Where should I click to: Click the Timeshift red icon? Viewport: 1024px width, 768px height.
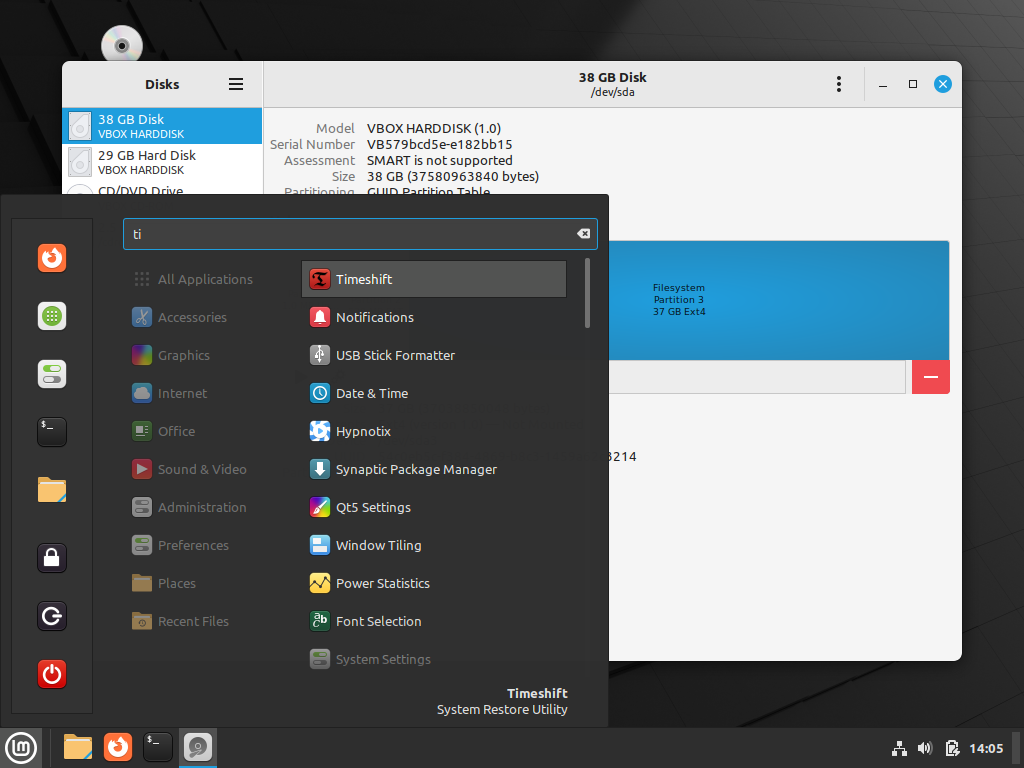(319, 280)
